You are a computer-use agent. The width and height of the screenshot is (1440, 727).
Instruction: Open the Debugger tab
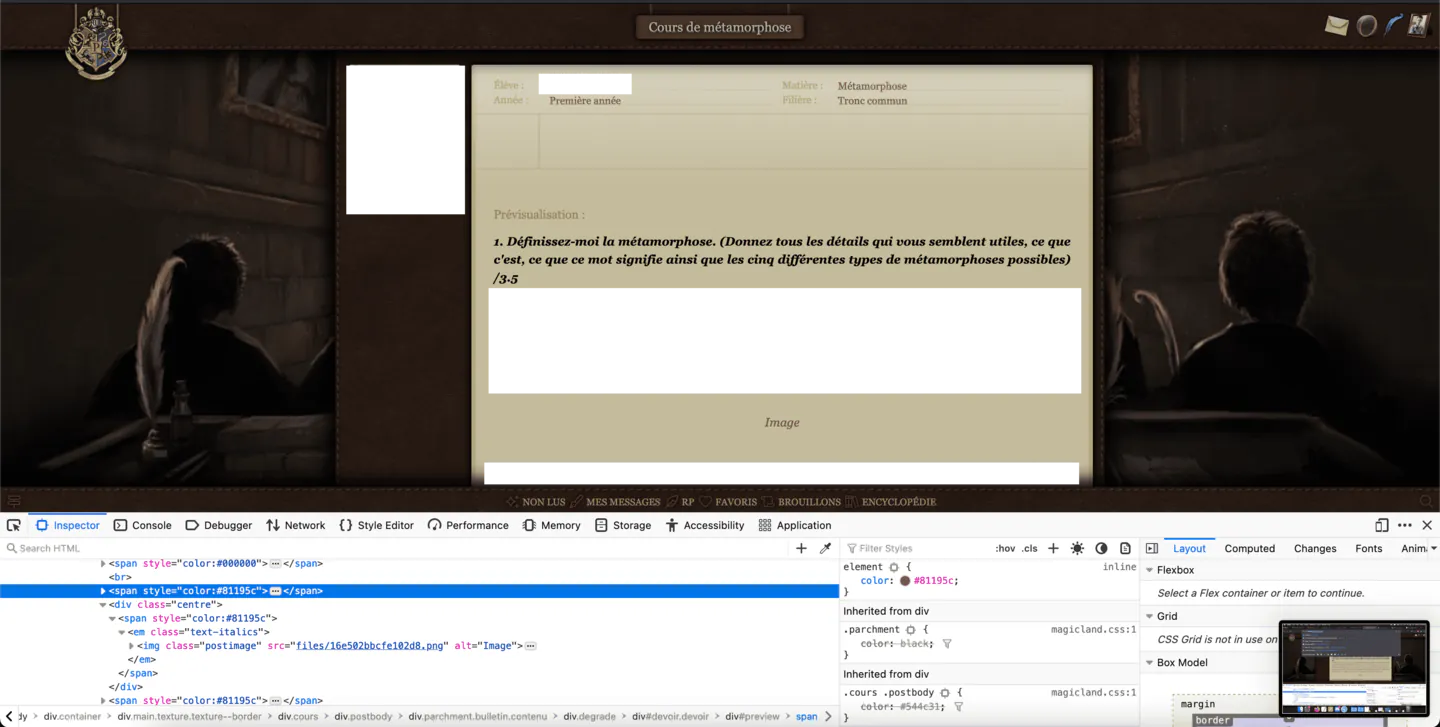[219, 525]
